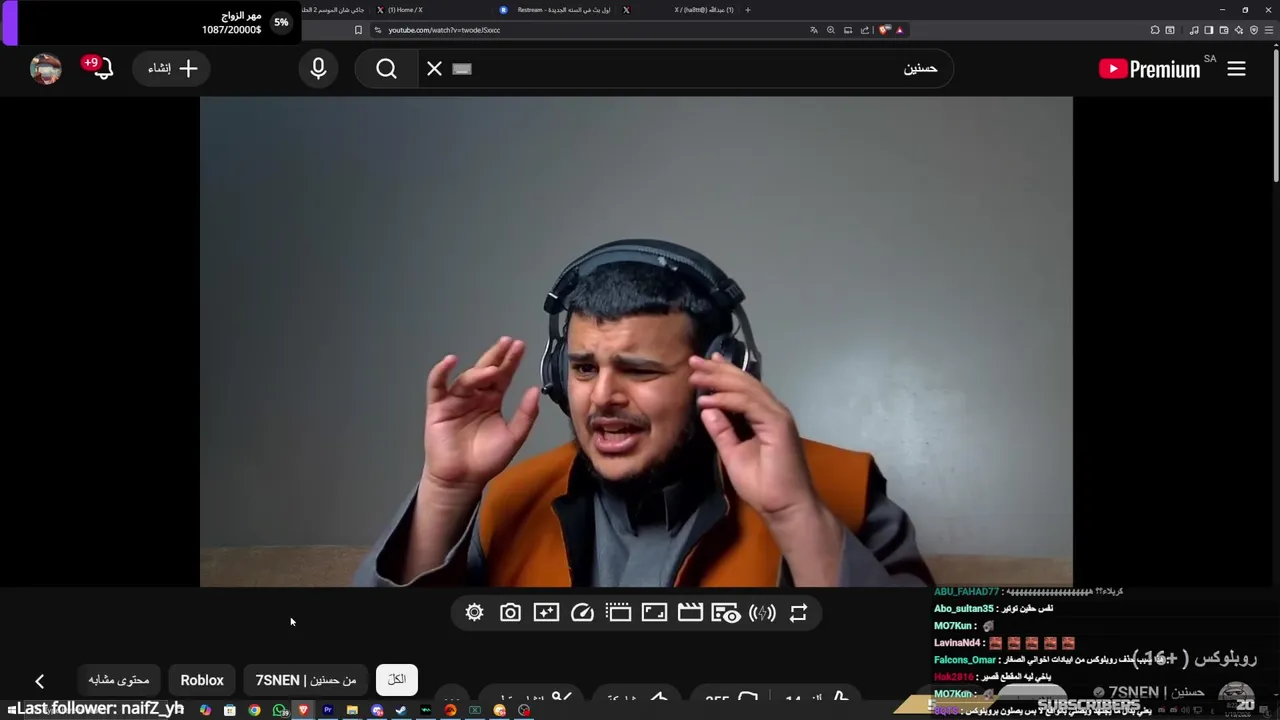Open the Brave Shields lion icon
This screenshot has width=1280, height=720.
pyautogui.click(x=884, y=30)
